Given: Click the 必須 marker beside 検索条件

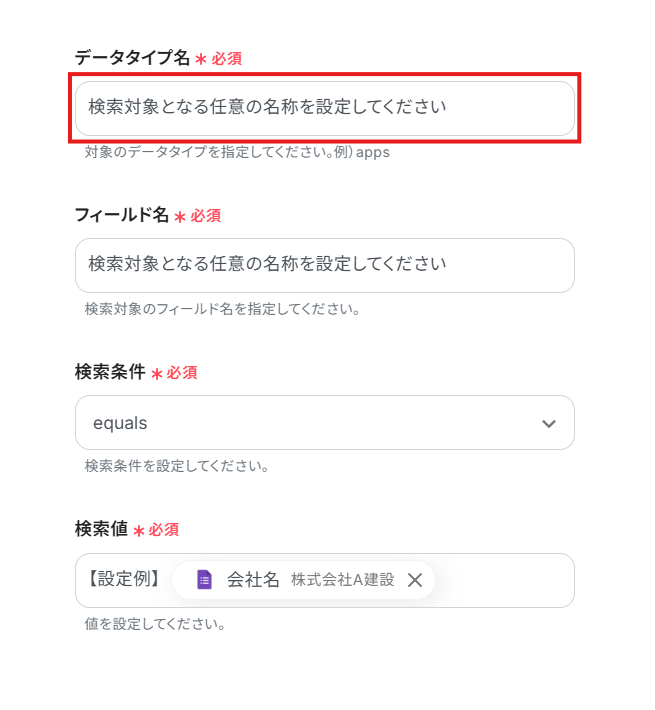Looking at the screenshot, I should point(182,373).
